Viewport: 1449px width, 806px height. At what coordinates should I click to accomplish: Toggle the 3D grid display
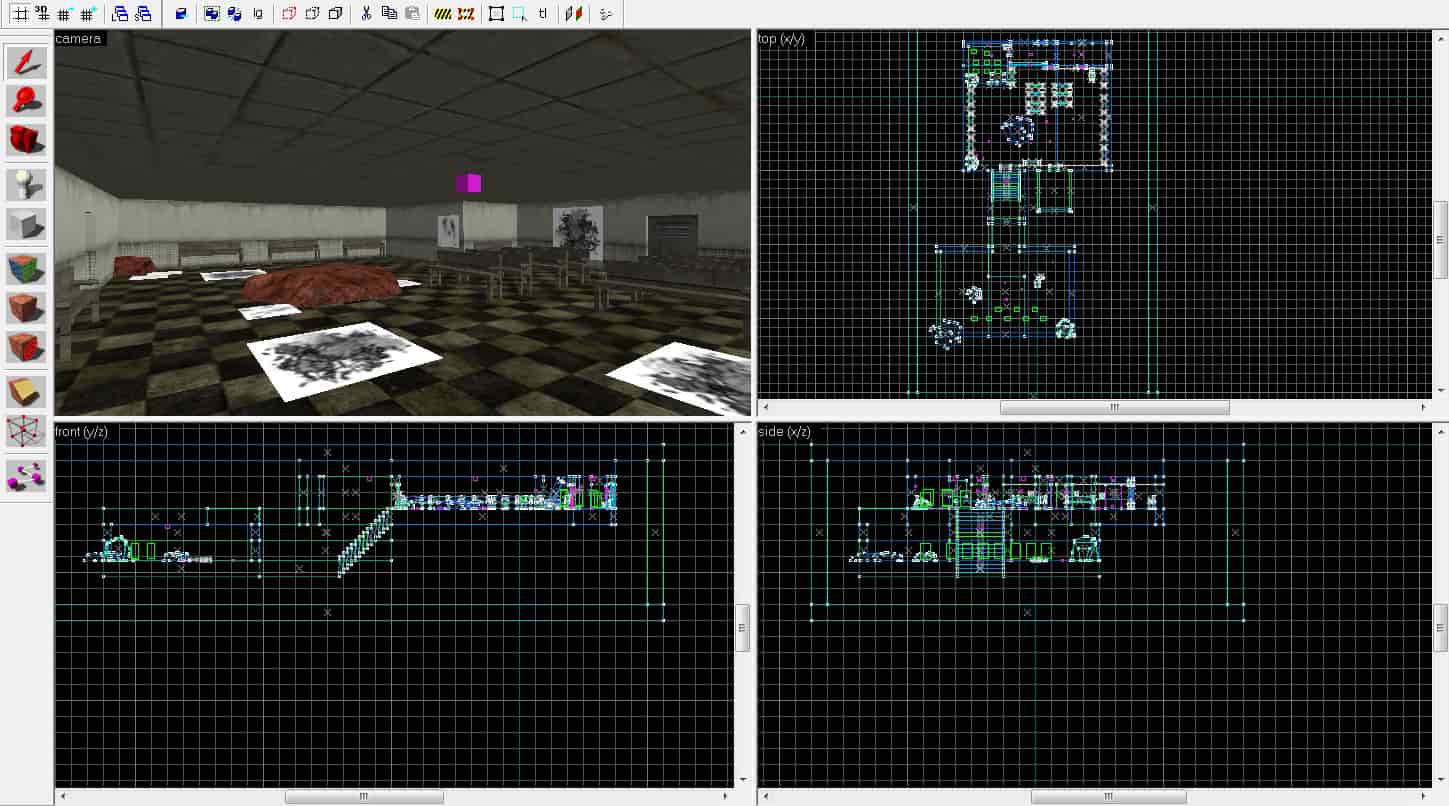coord(42,14)
